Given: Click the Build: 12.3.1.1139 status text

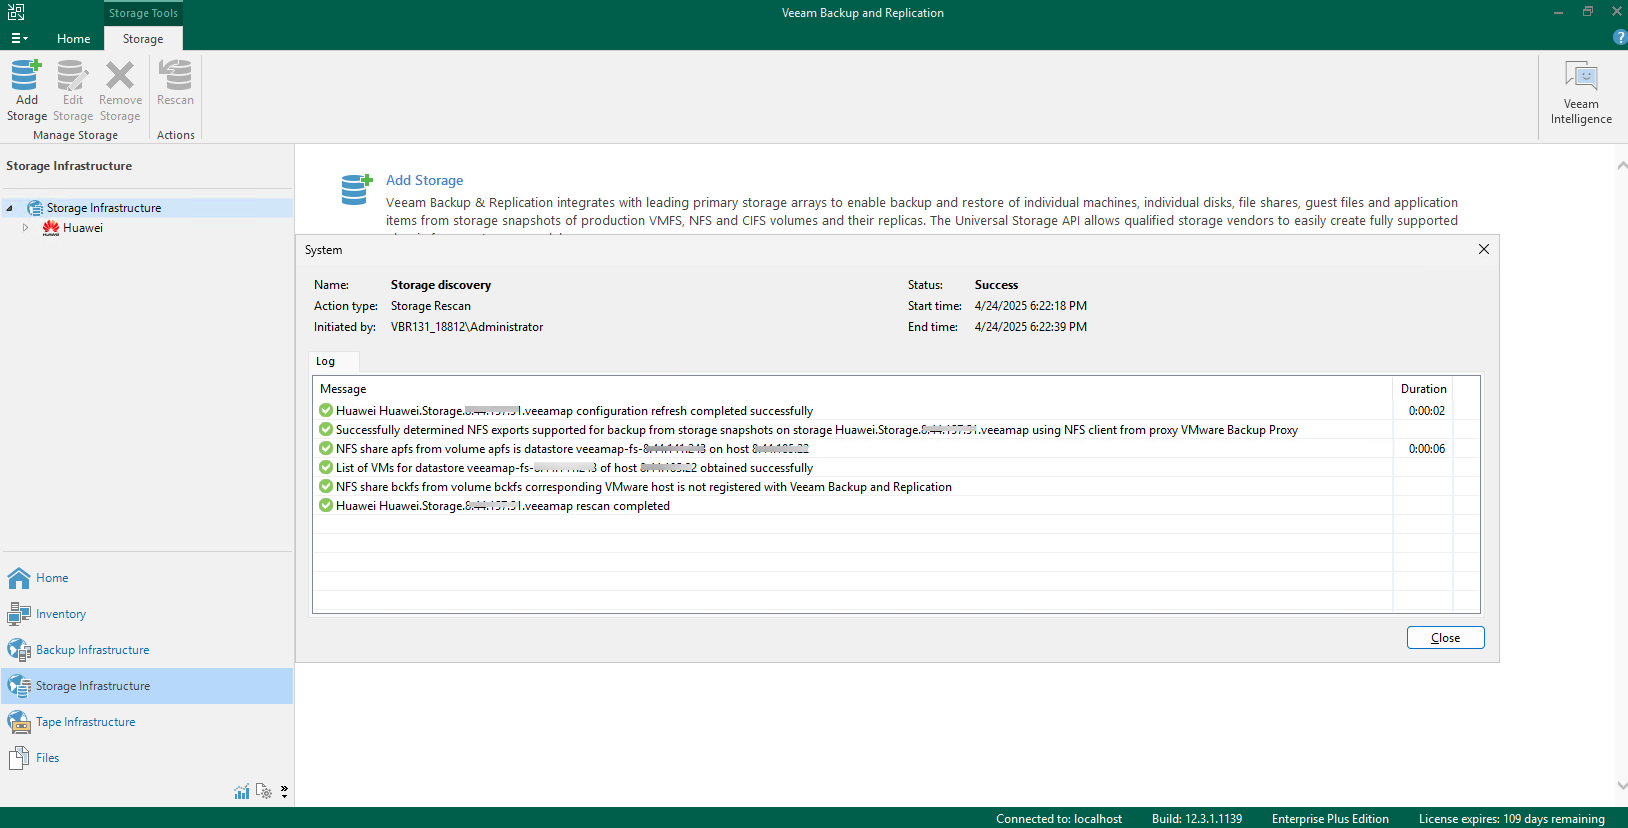Looking at the screenshot, I should 1197,819.
